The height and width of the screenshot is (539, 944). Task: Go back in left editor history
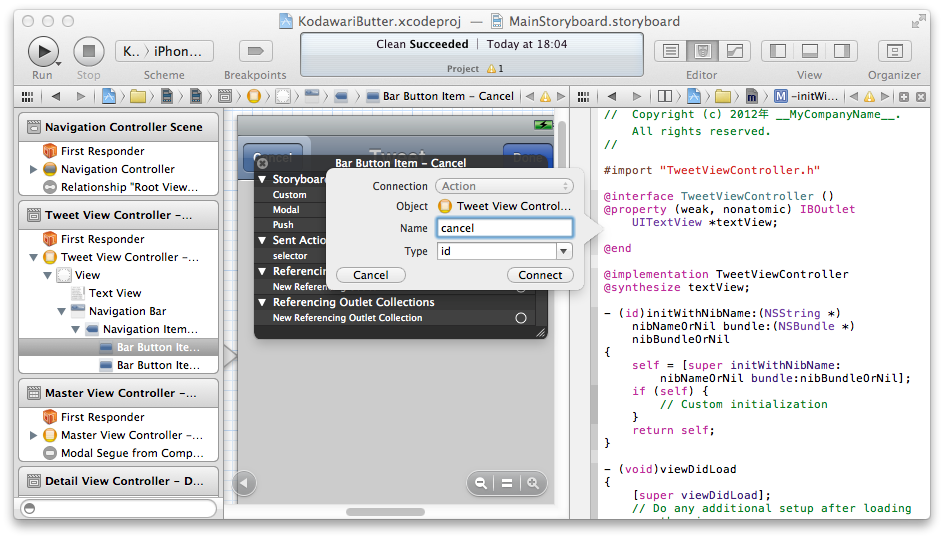tap(56, 96)
